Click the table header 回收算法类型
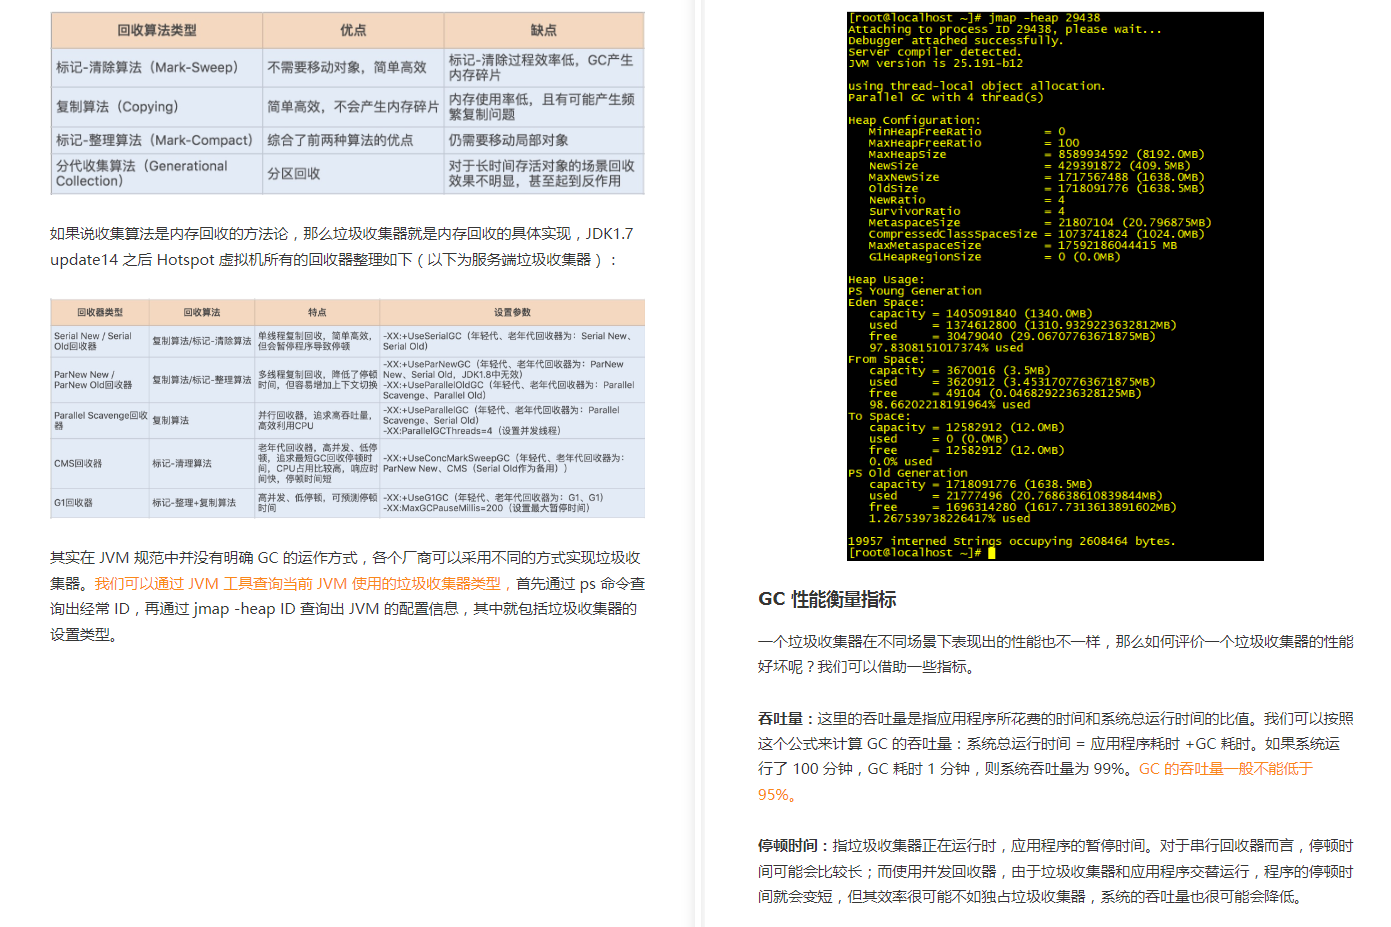 point(156,30)
